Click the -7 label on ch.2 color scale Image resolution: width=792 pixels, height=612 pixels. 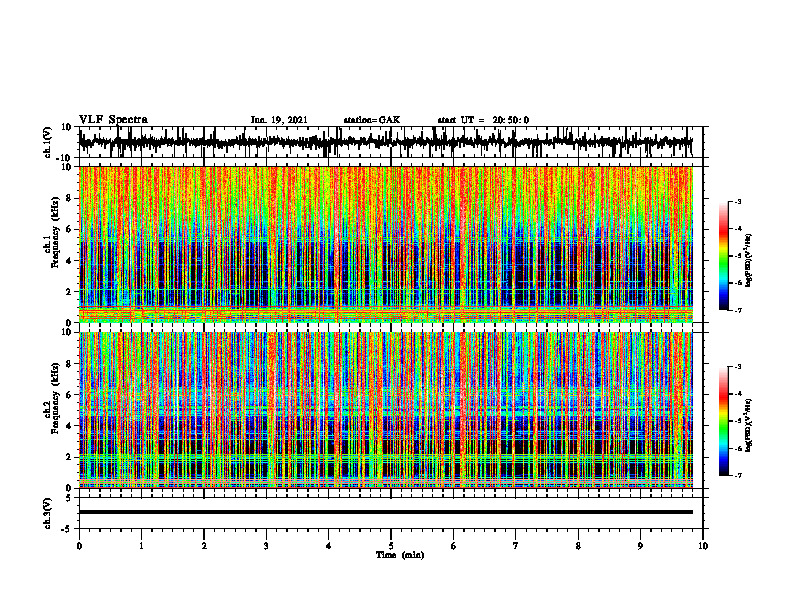tap(738, 476)
